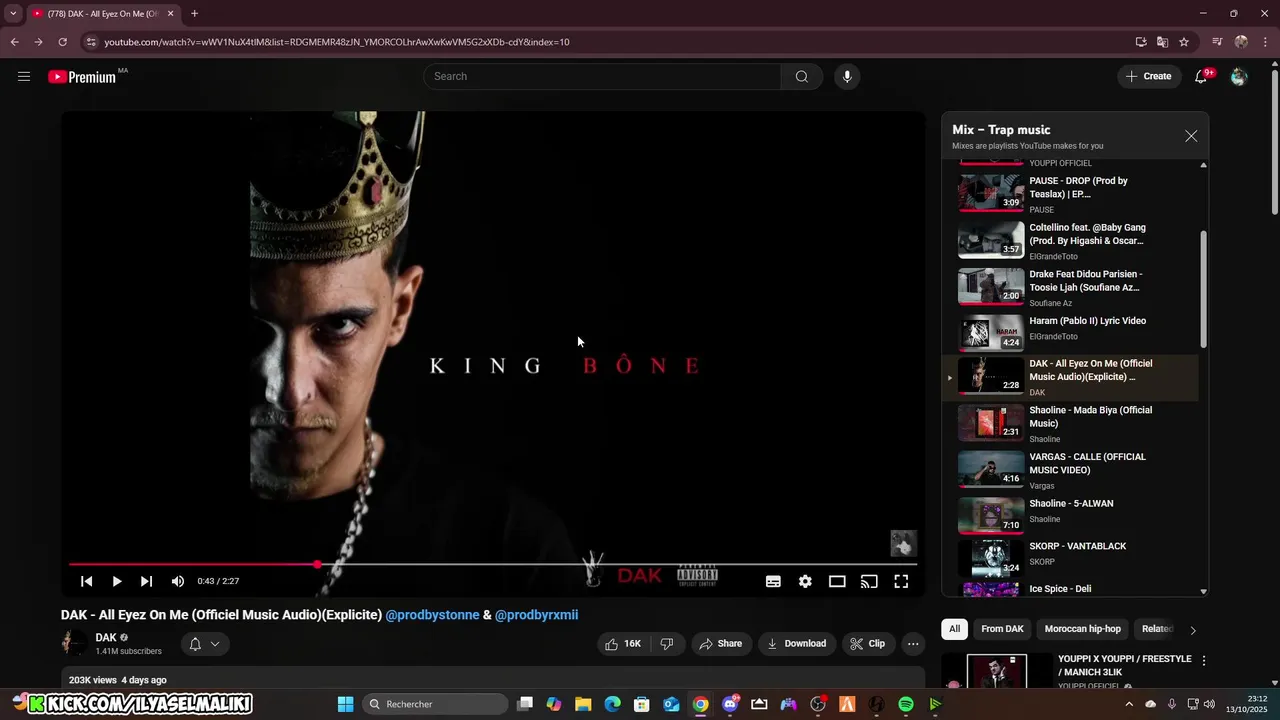The image size is (1280, 720).
Task: Cast video to a TV
Action: coord(869,581)
